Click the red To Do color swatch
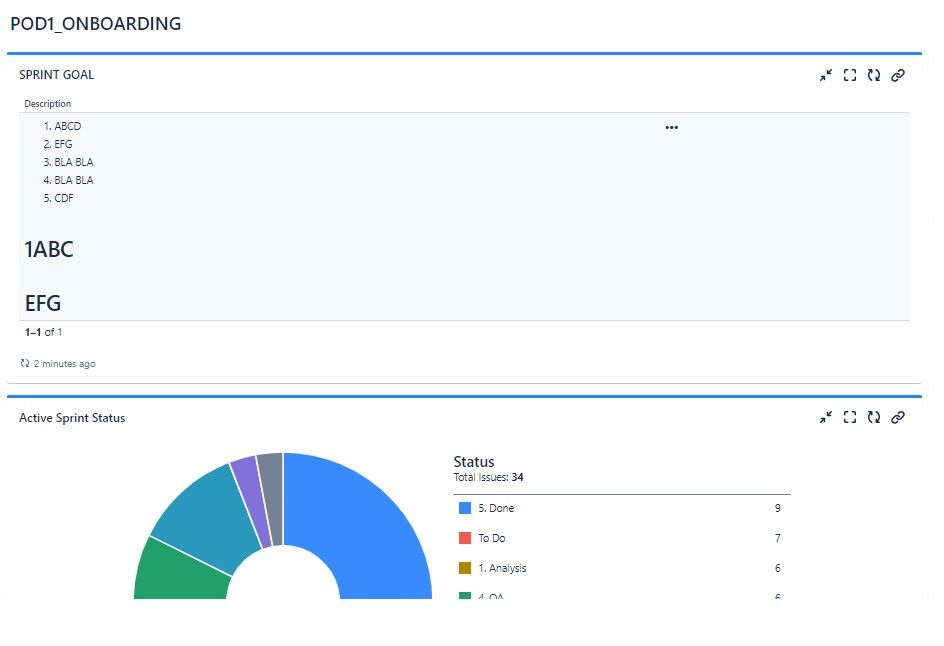The height and width of the screenshot is (646, 944). pos(465,538)
